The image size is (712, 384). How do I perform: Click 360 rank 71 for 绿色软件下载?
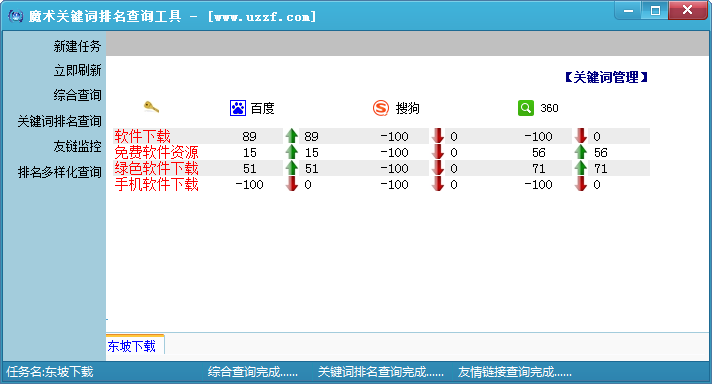coord(539,169)
